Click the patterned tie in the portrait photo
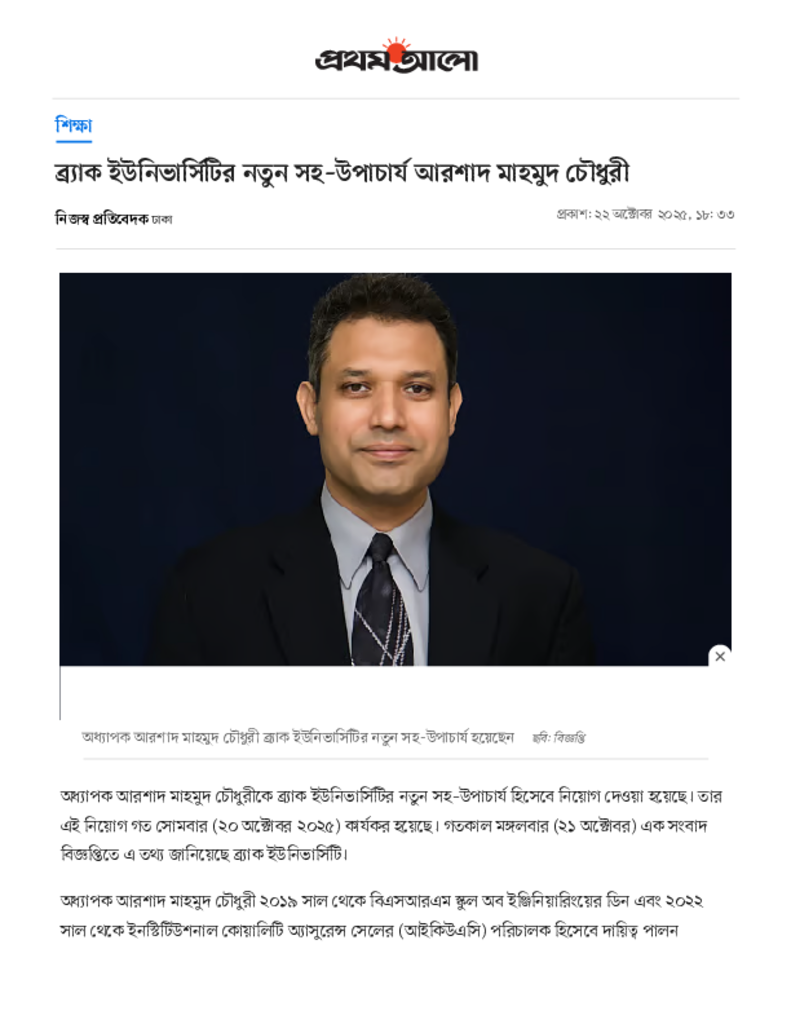The width and height of the screenshot is (791, 1024). pyautogui.click(x=381, y=600)
